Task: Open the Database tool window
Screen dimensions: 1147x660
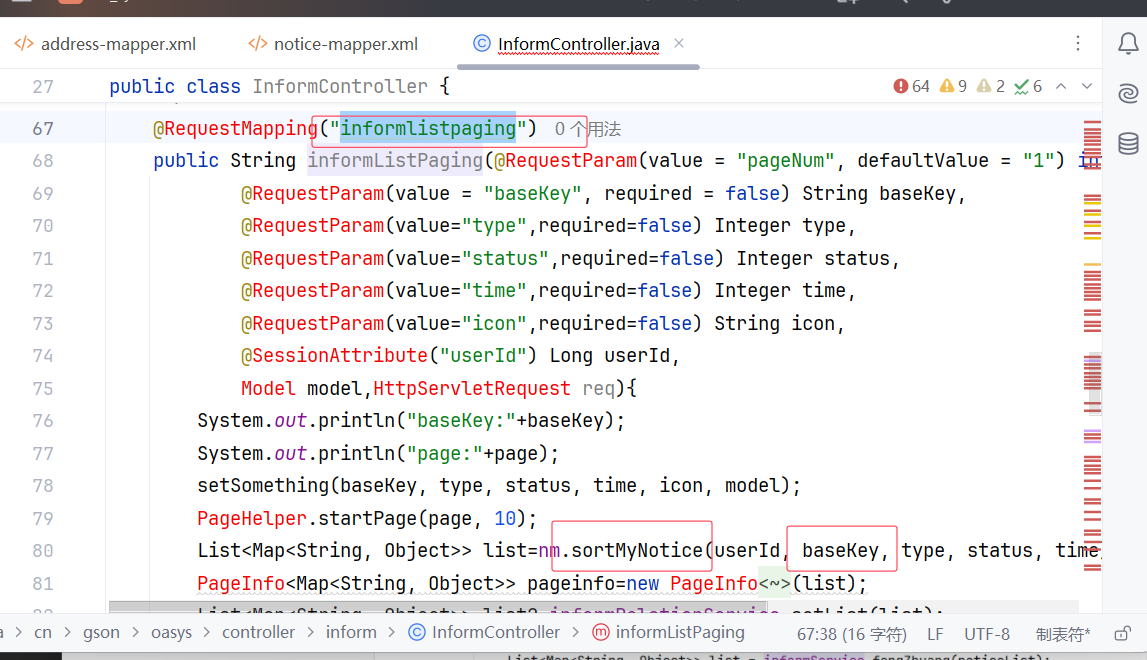Action: (1128, 143)
